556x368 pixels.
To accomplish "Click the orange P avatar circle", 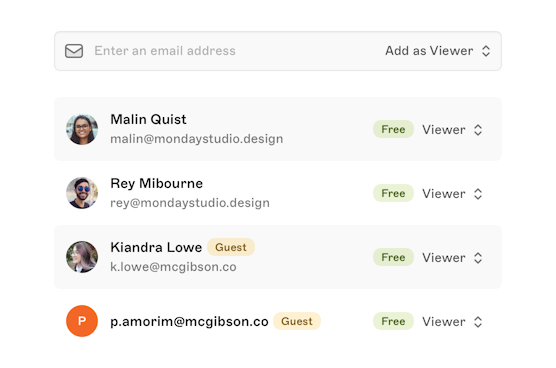I will coord(82,321).
